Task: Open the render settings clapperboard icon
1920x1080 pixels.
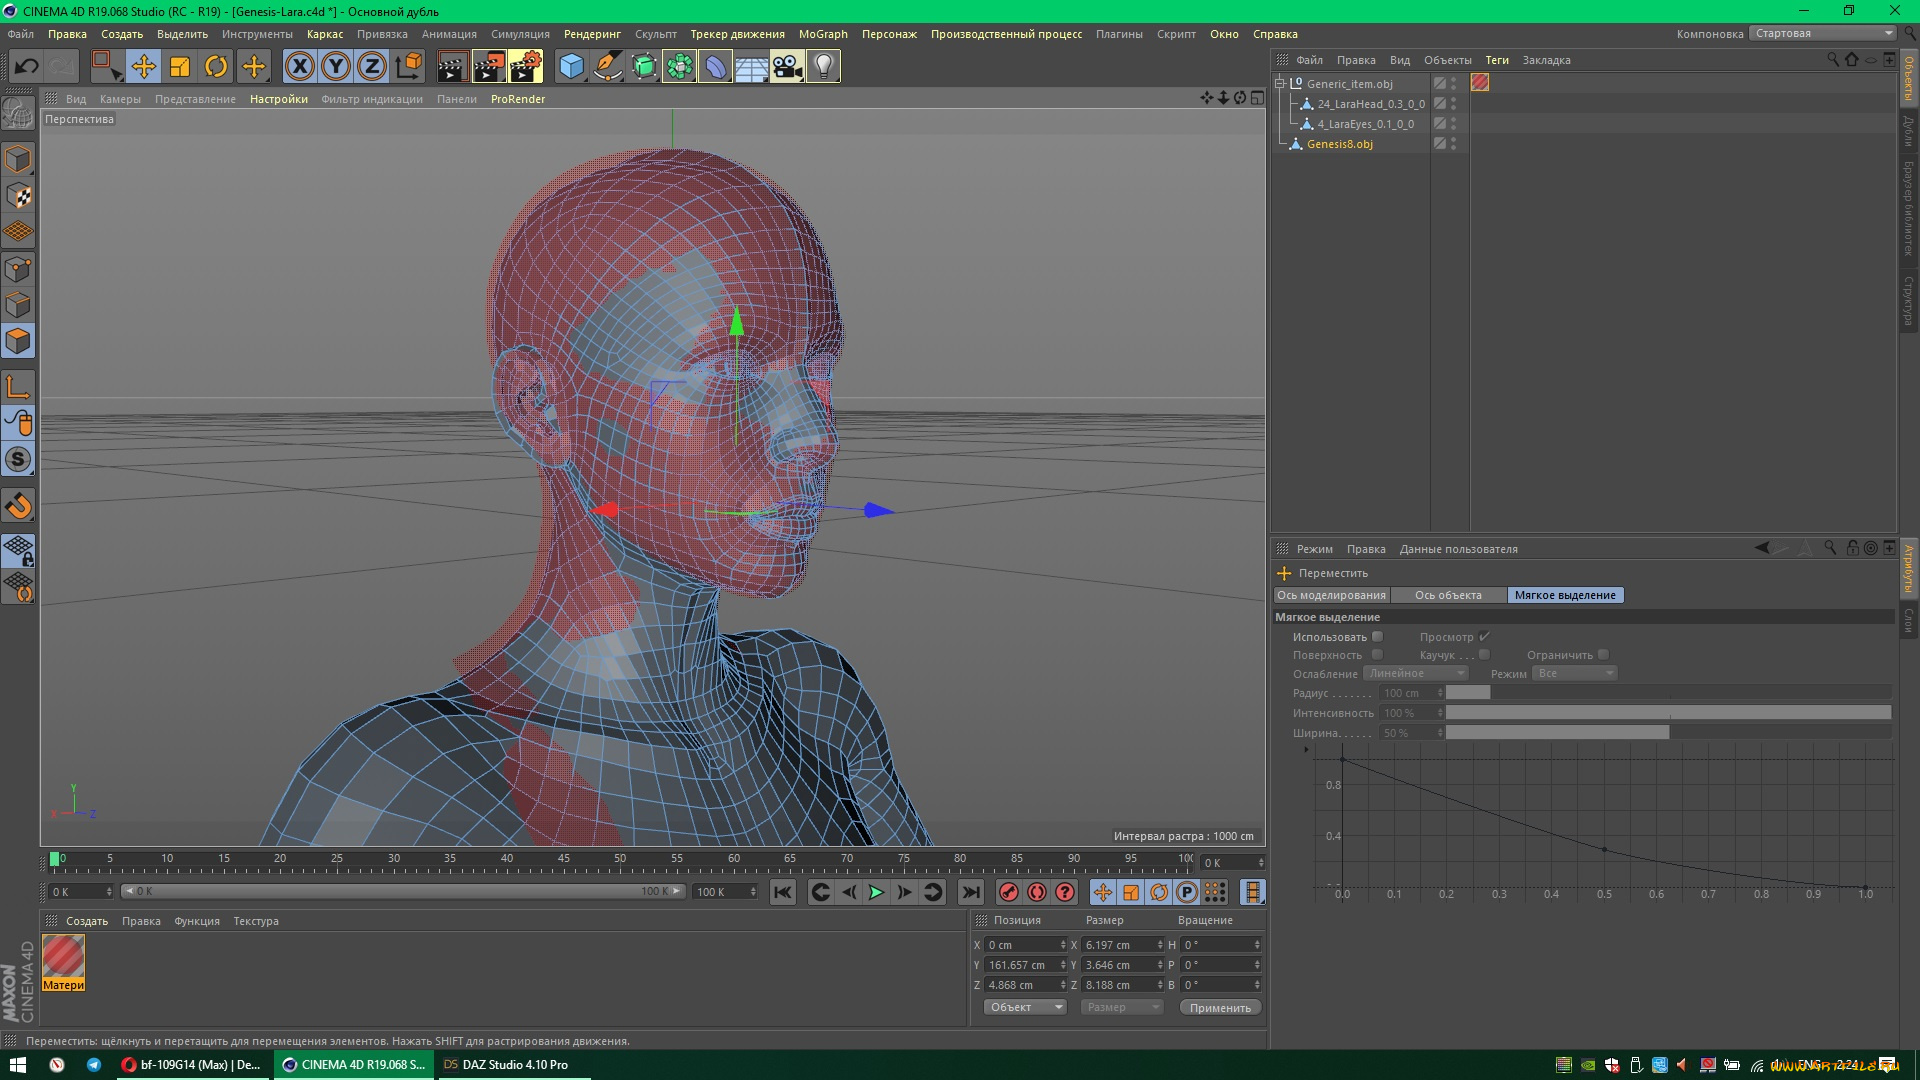Action: click(x=525, y=67)
